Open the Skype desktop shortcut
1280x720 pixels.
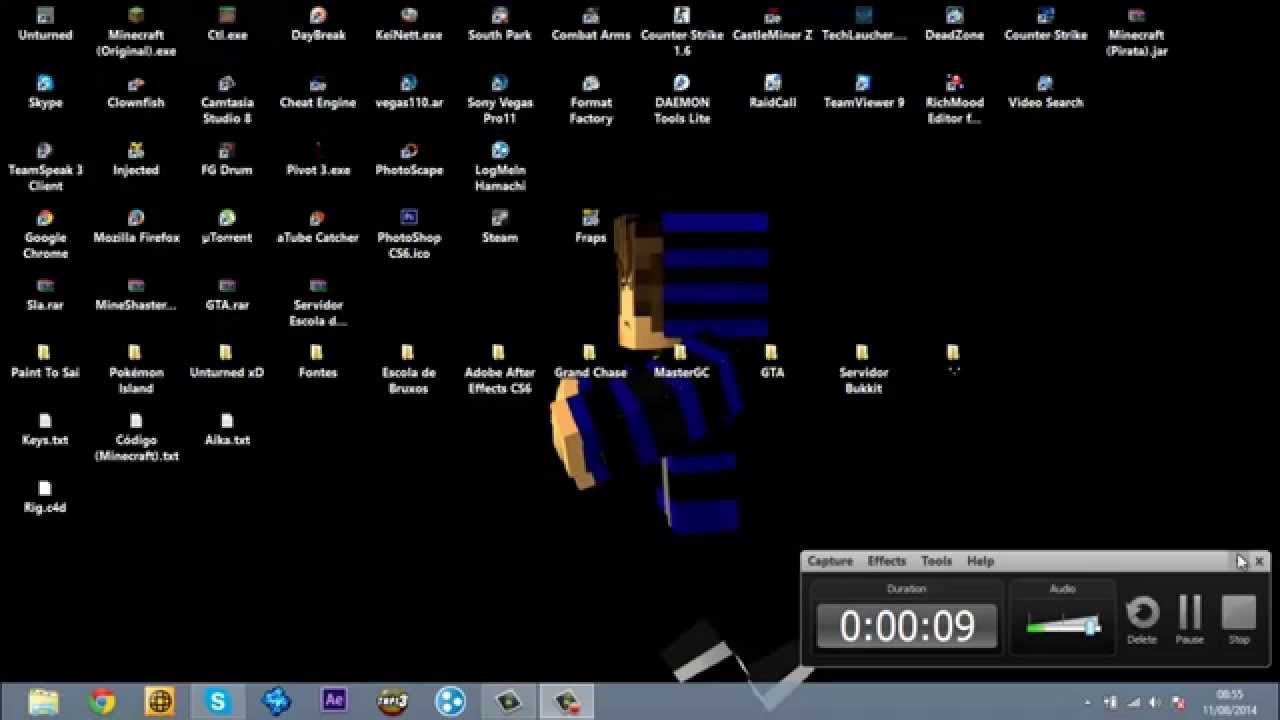45,92
